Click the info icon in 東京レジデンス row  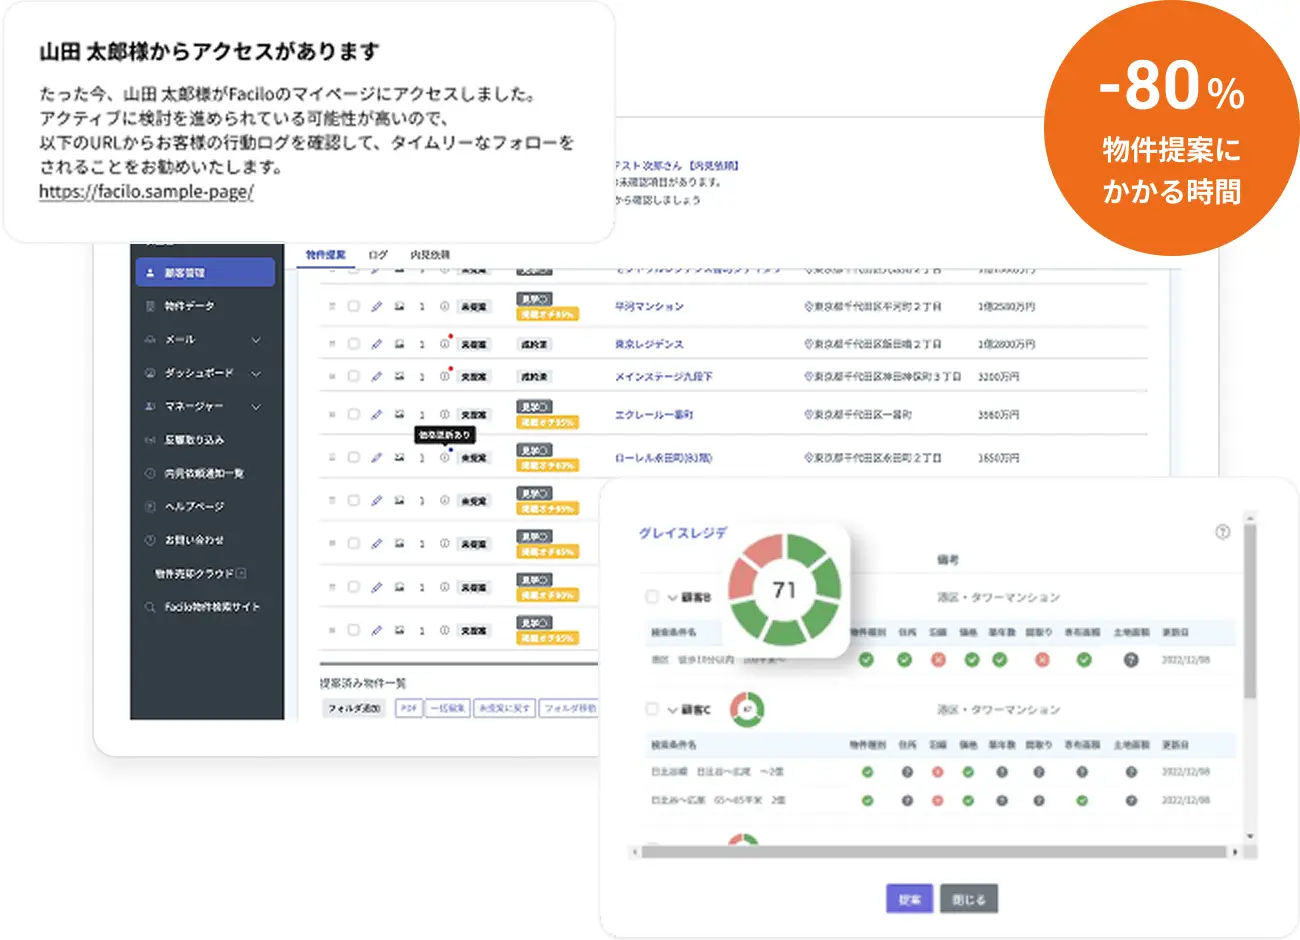[x=445, y=344]
